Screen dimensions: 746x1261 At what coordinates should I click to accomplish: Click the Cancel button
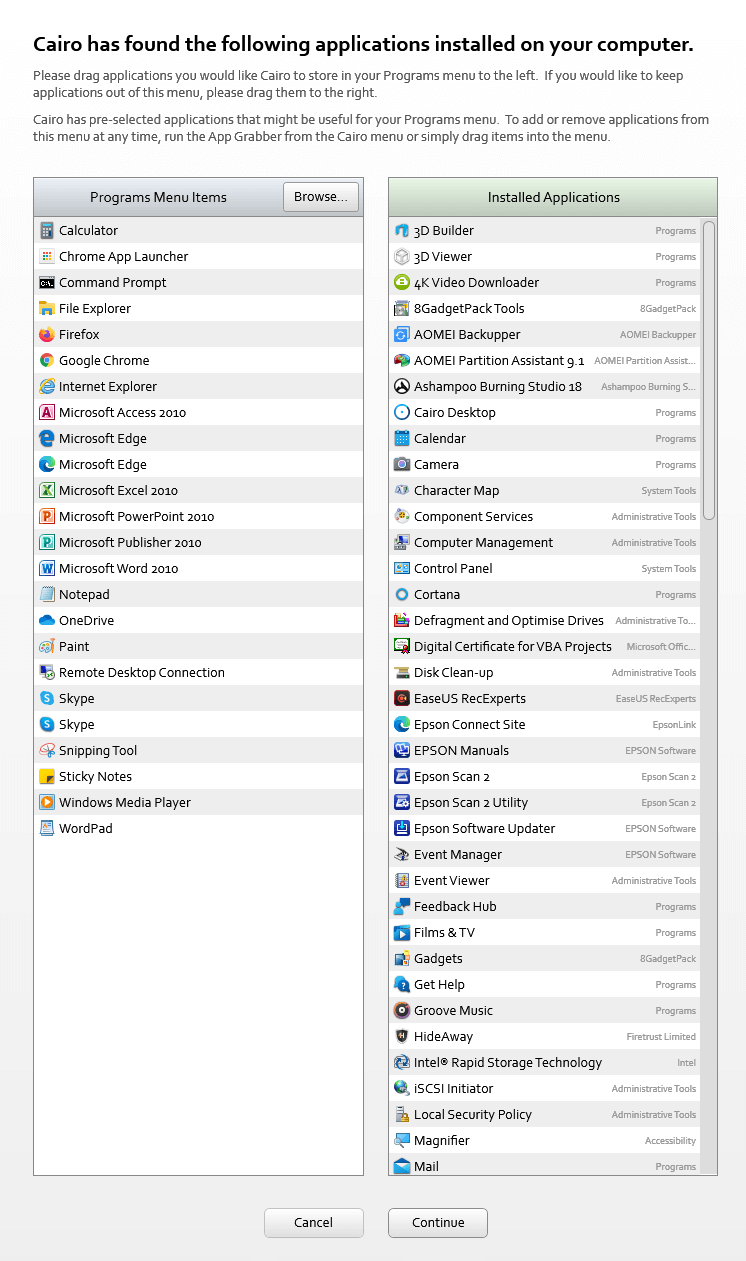pos(313,1223)
